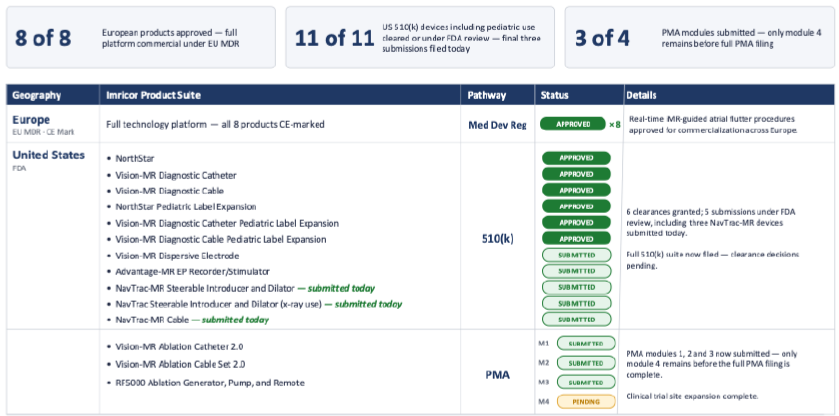
Task: Select the Imricor Product Suite column header
Action: coord(280,95)
